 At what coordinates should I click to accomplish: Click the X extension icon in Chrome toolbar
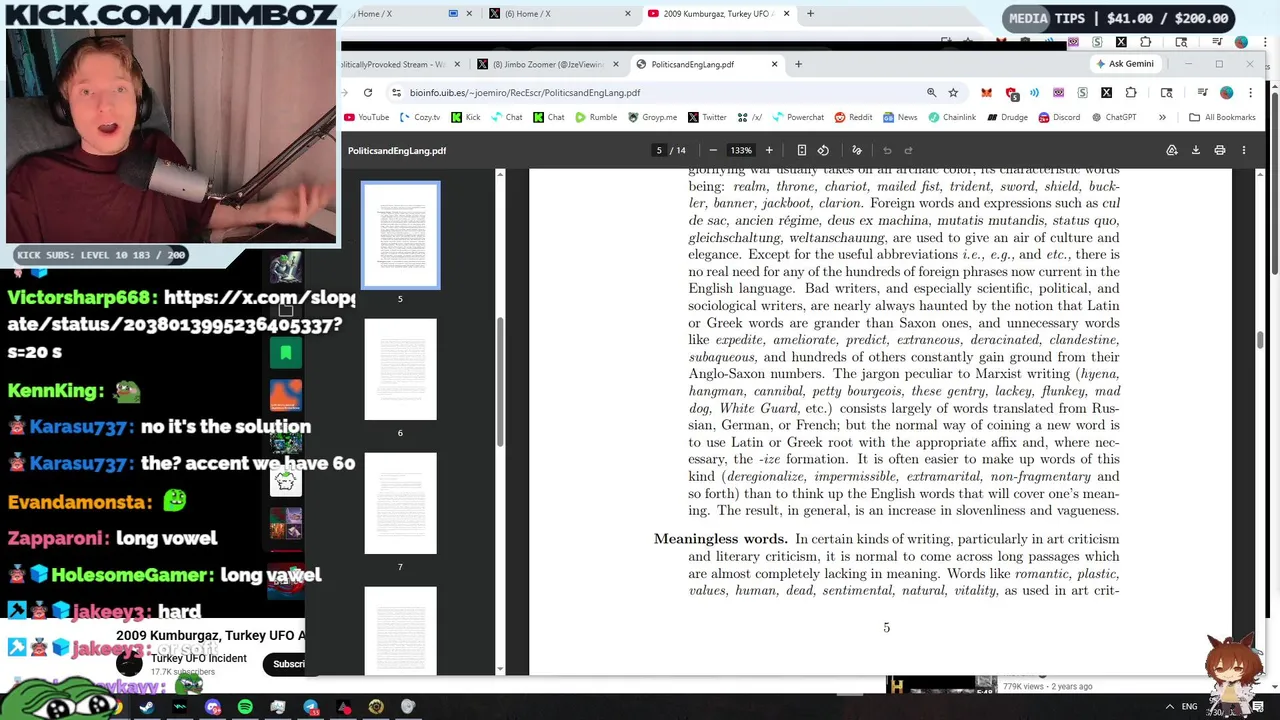(x=1106, y=92)
